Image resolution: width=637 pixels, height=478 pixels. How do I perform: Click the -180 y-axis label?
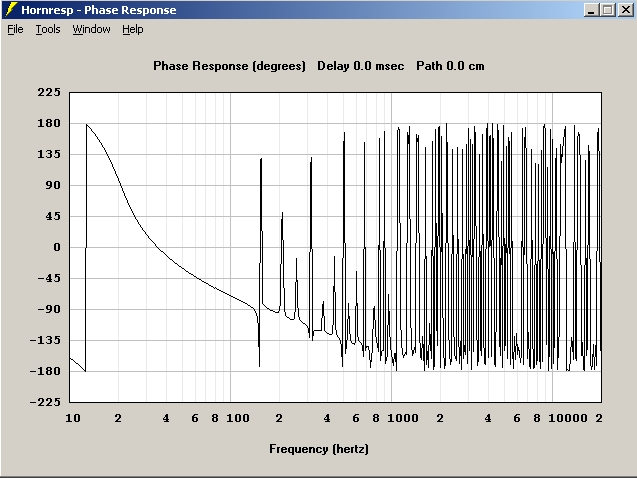point(46,371)
